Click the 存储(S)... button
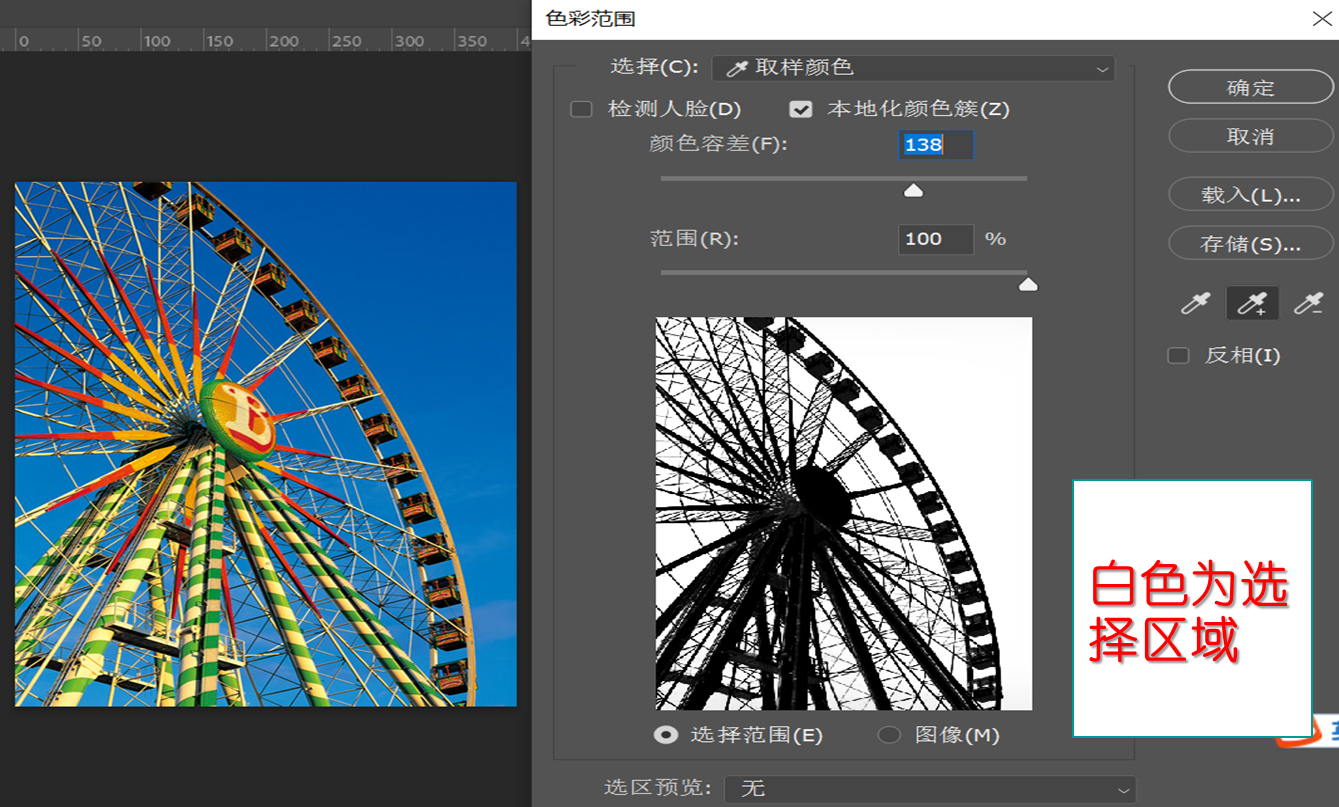1339x807 pixels. point(1250,243)
